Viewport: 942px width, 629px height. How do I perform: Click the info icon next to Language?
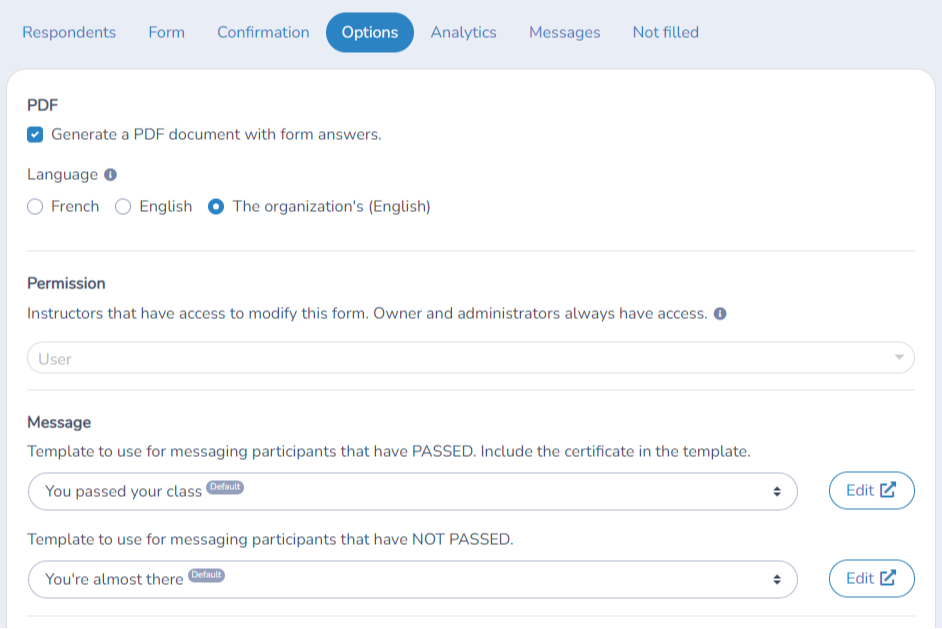pos(110,175)
